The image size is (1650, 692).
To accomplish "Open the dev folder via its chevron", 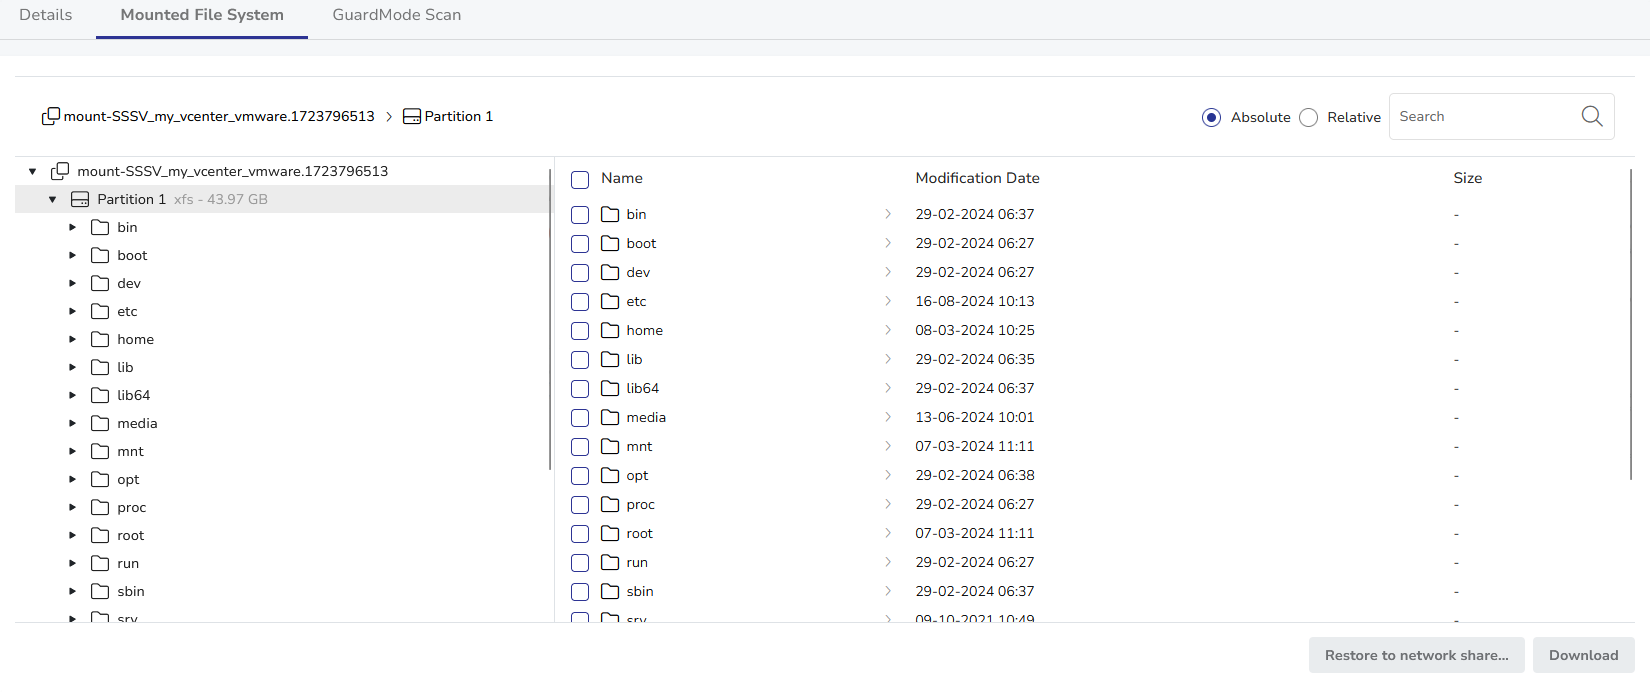I will [x=887, y=272].
